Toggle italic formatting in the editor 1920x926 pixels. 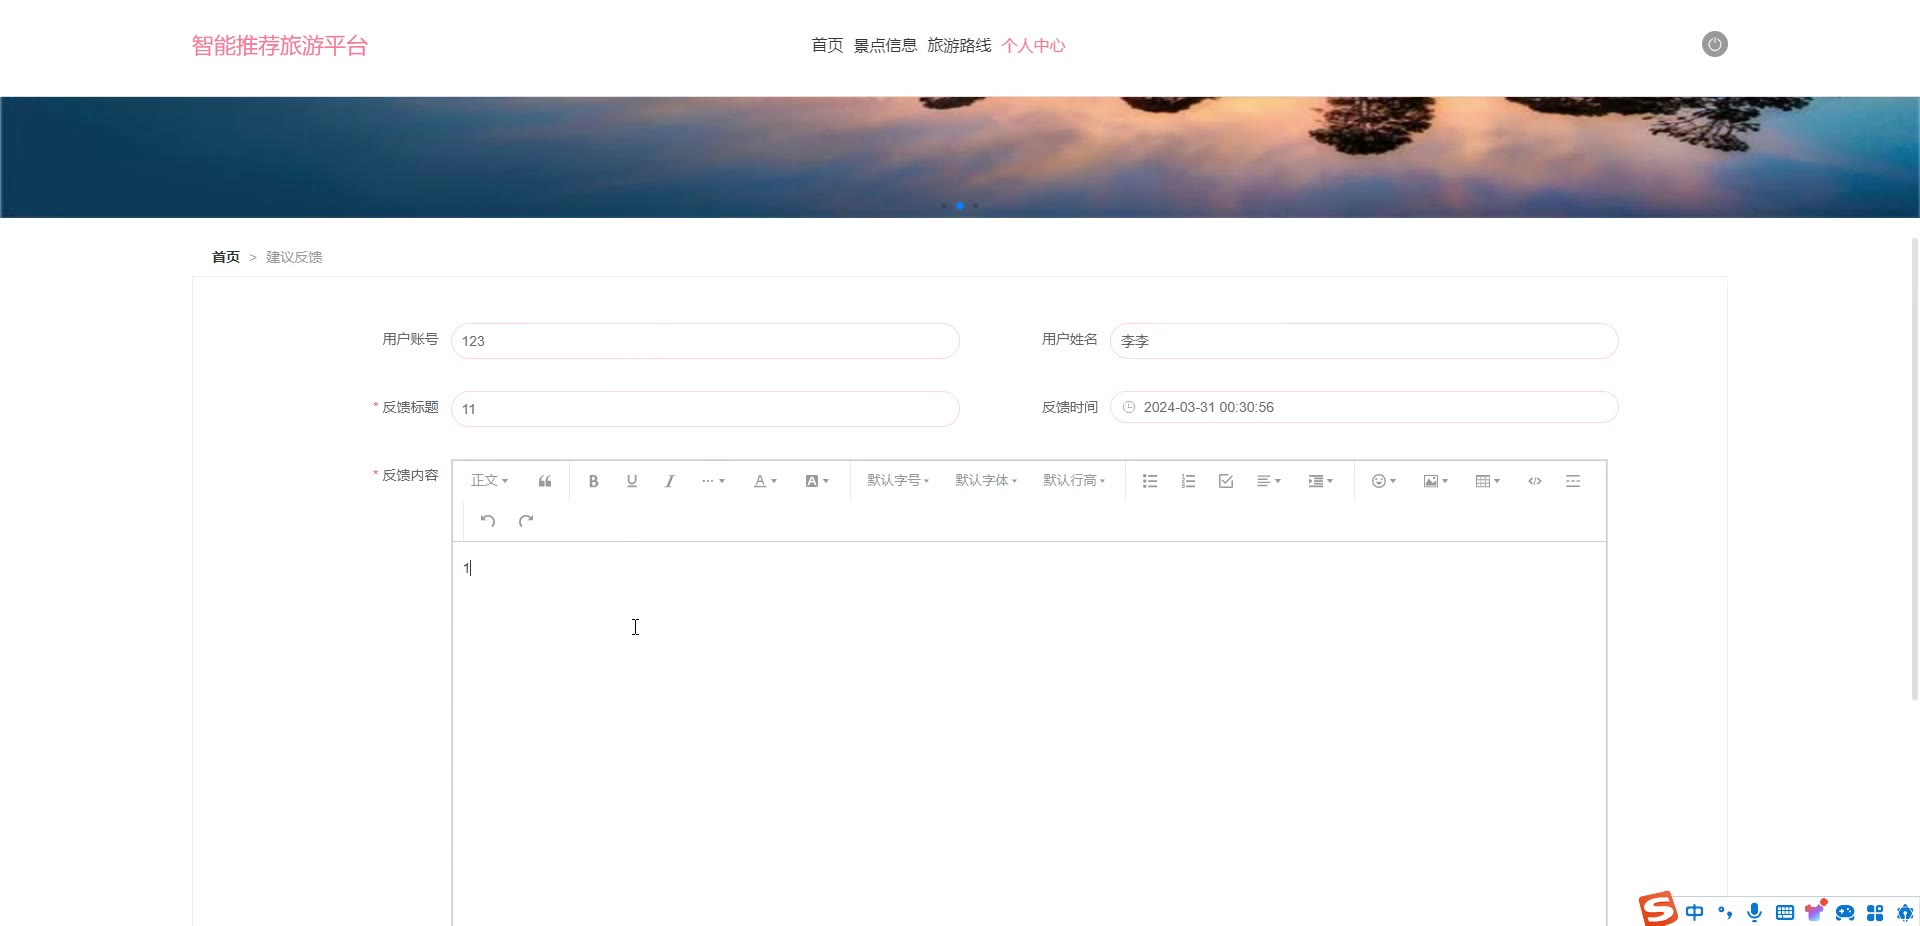[670, 481]
